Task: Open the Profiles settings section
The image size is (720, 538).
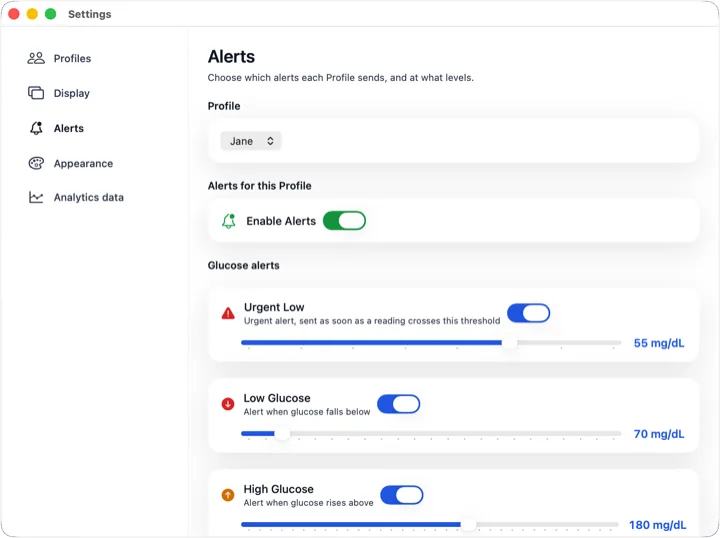Action: pos(72,58)
